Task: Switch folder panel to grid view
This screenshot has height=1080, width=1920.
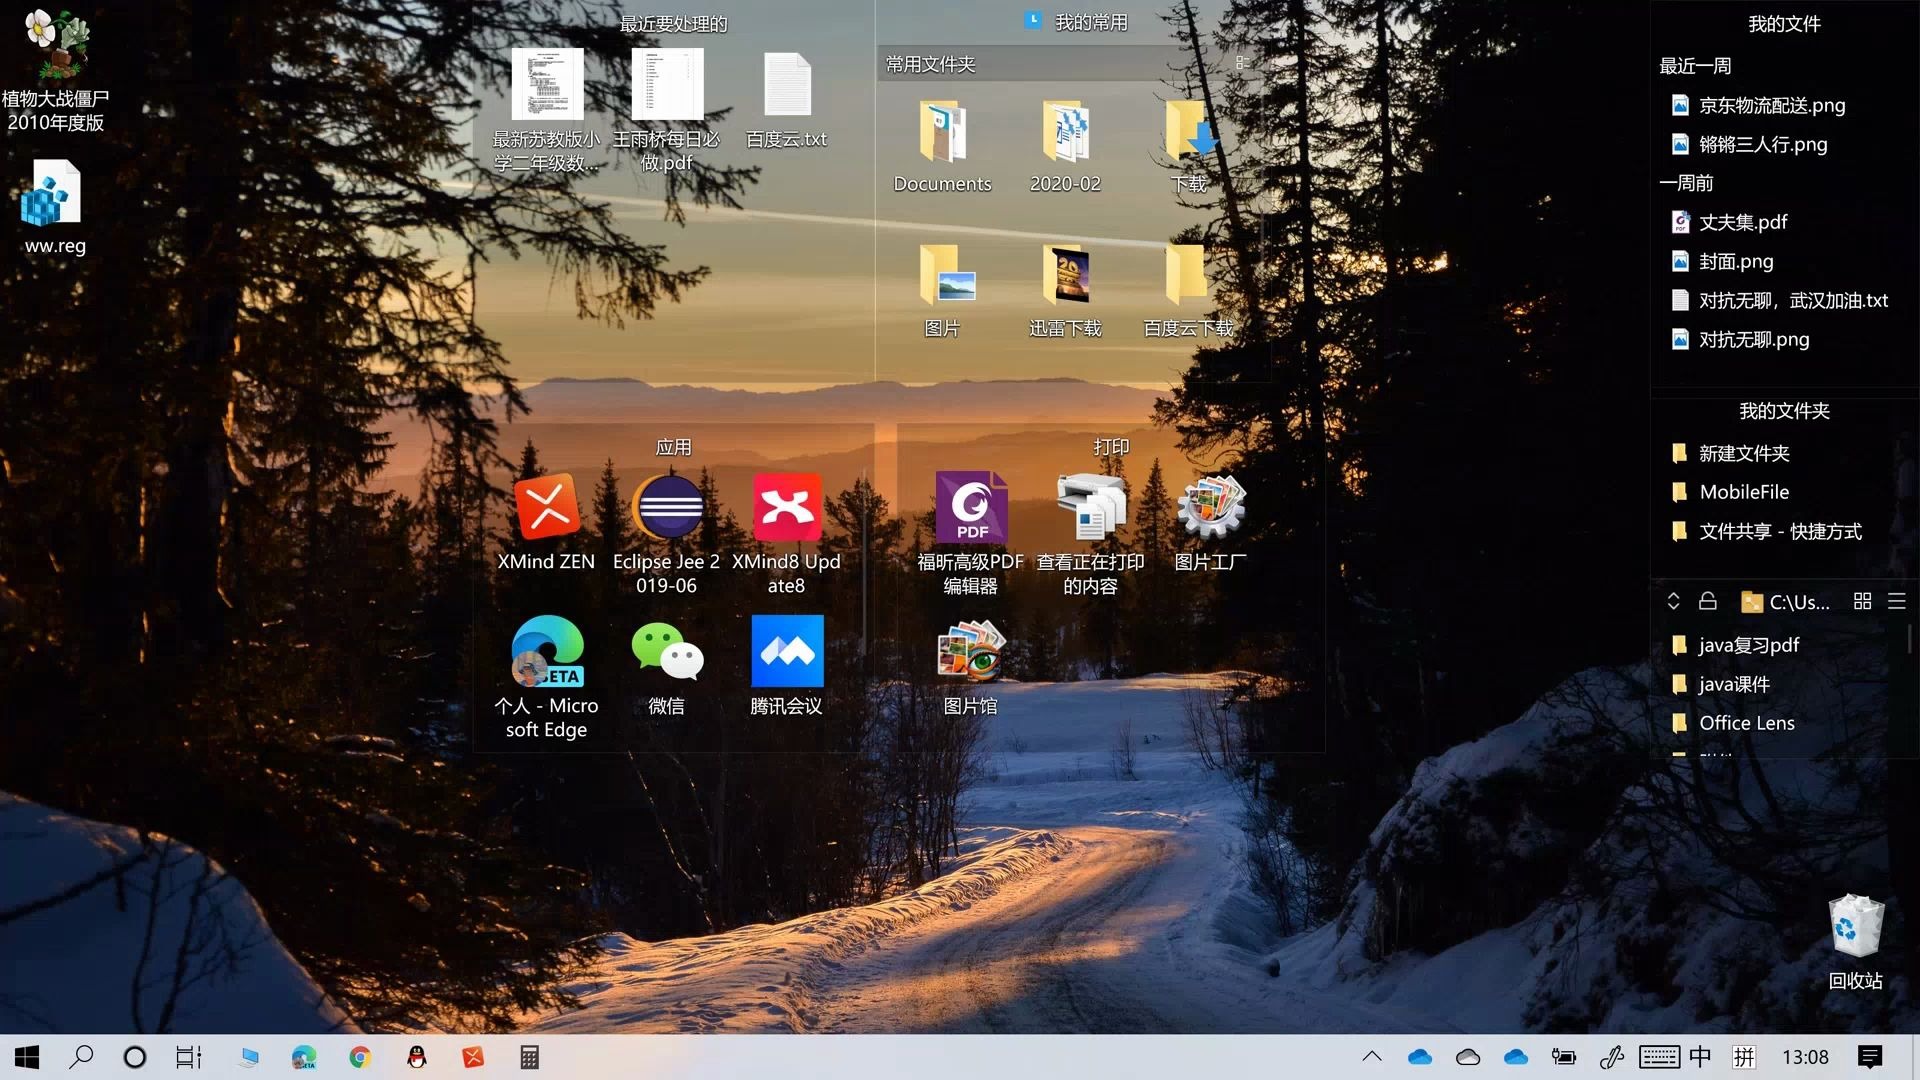Action: coord(1862,601)
